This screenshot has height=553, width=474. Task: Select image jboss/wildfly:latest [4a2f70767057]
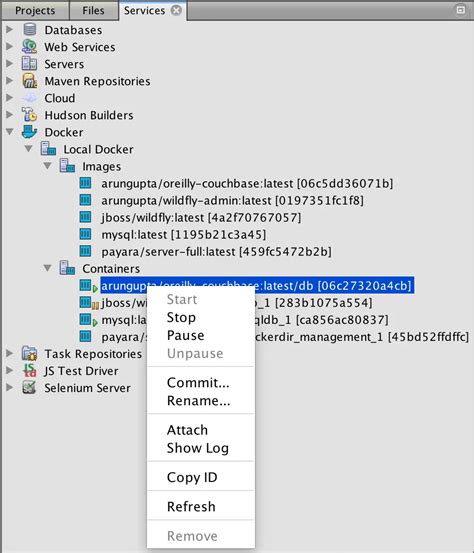pyautogui.click(x=201, y=217)
